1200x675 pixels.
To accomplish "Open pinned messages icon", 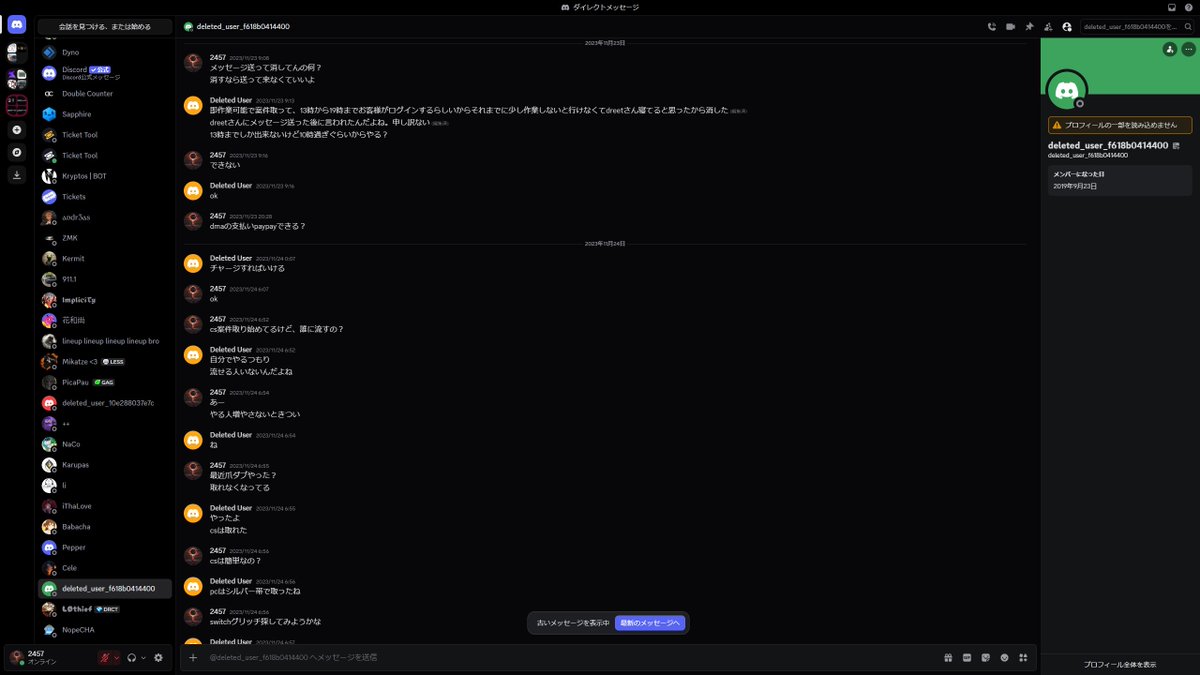I will coord(1029,27).
